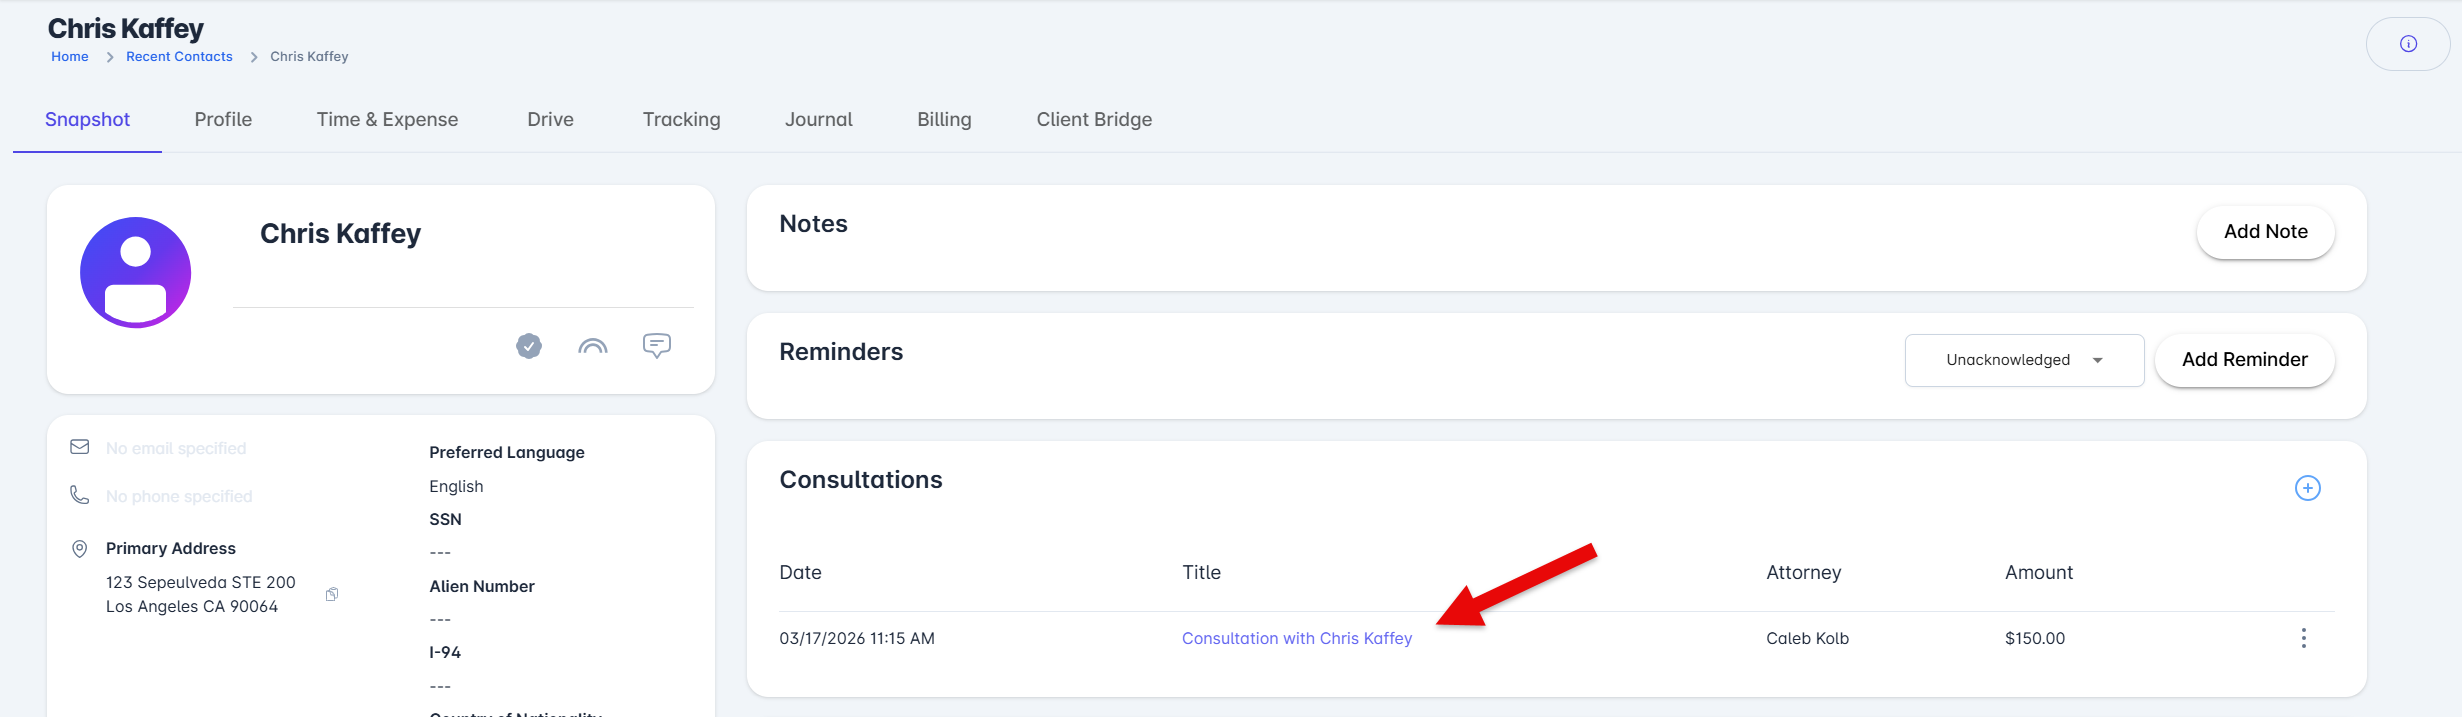
Task: Open the Tracking tab
Action: pos(681,120)
